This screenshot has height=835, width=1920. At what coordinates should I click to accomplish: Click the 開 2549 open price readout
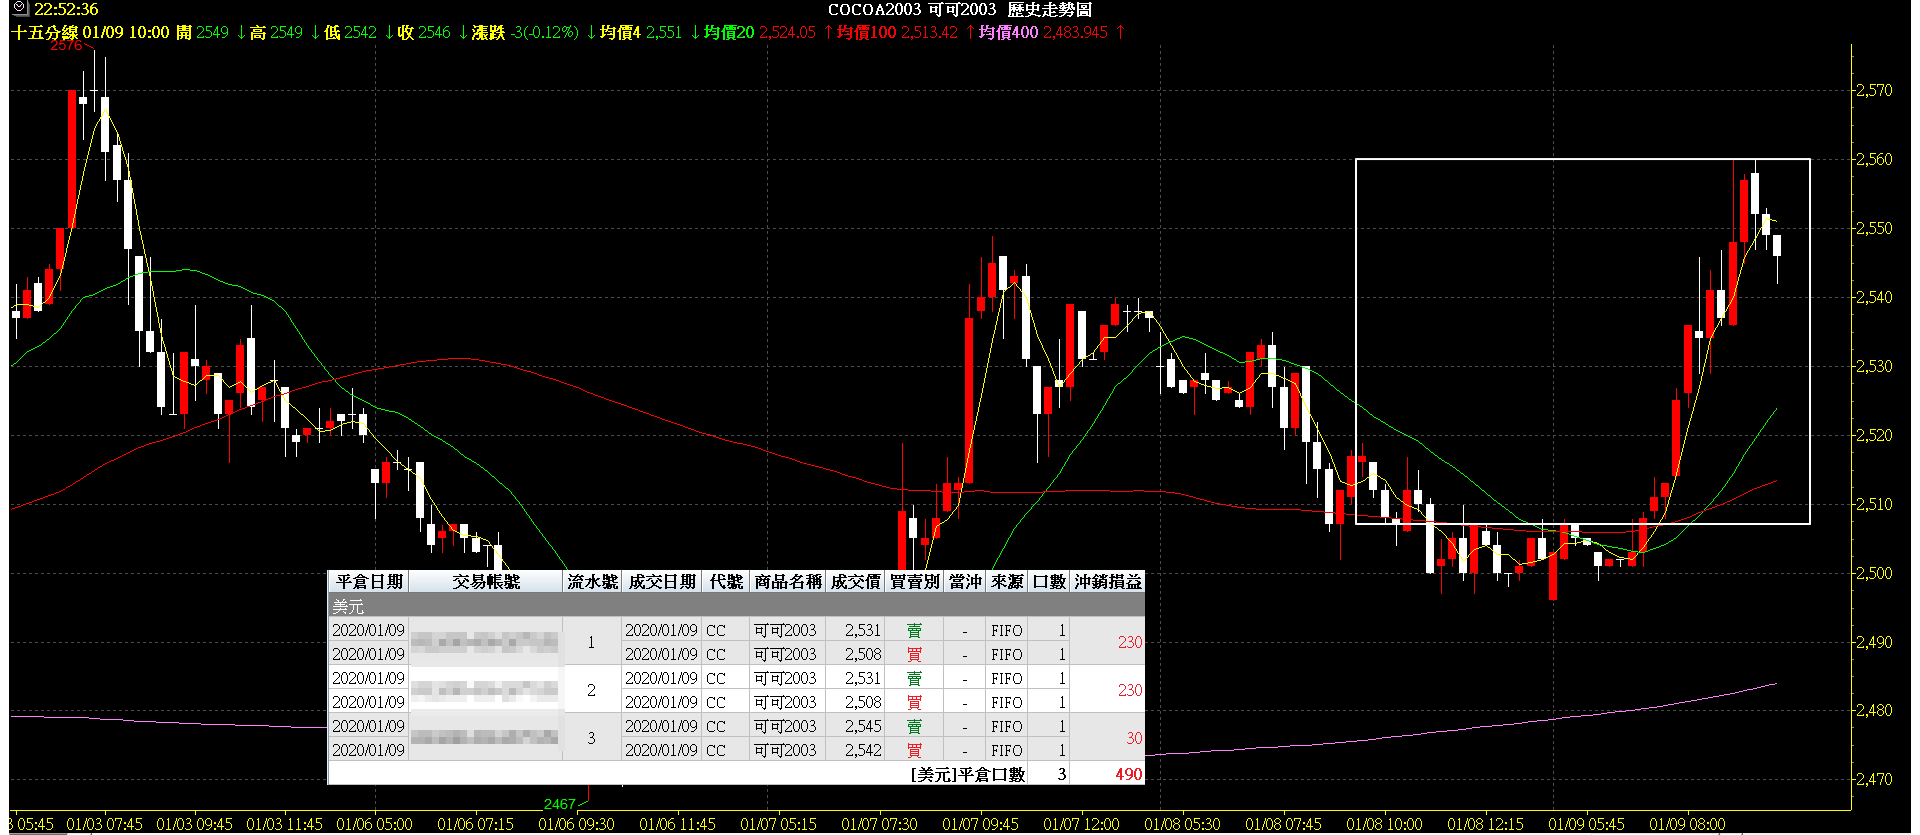coord(202,32)
